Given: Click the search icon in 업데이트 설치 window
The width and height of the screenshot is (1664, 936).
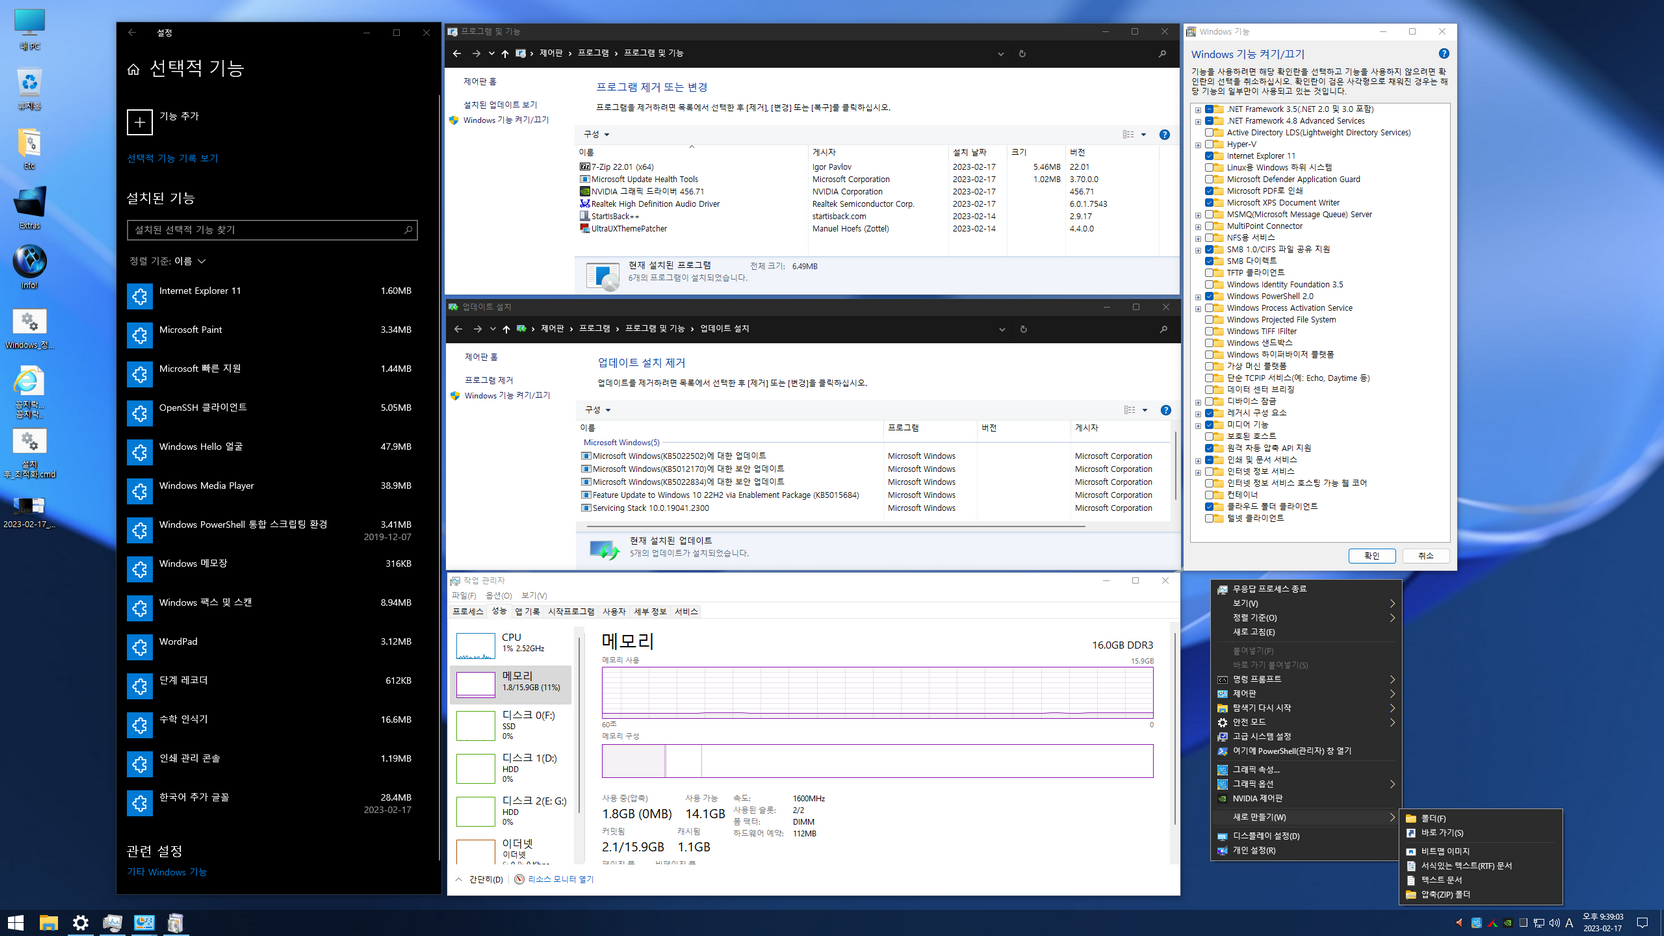Looking at the screenshot, I should pos(1163,329).
